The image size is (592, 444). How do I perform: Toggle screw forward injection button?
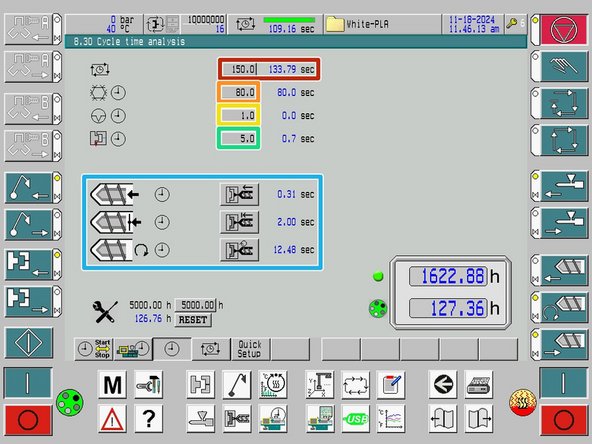[x=564, y=270]
